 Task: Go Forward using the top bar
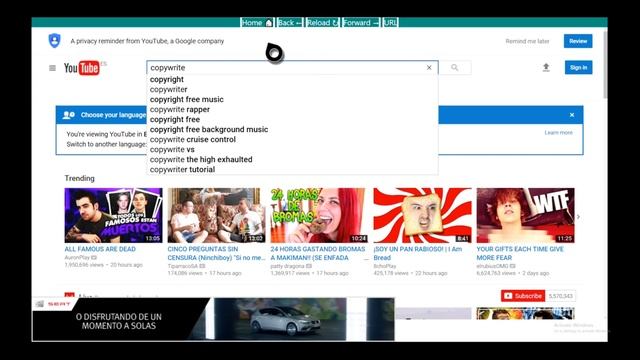pos(361,22)
